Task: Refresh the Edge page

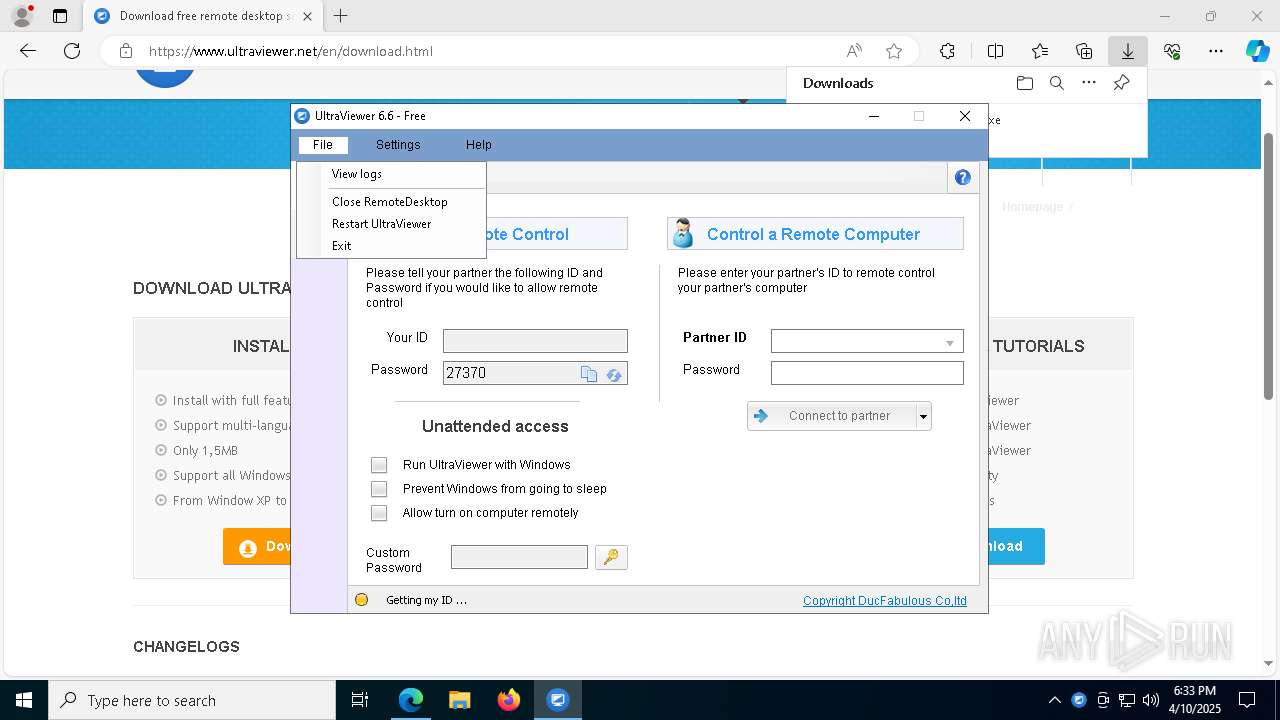Action: click(72, 51)
